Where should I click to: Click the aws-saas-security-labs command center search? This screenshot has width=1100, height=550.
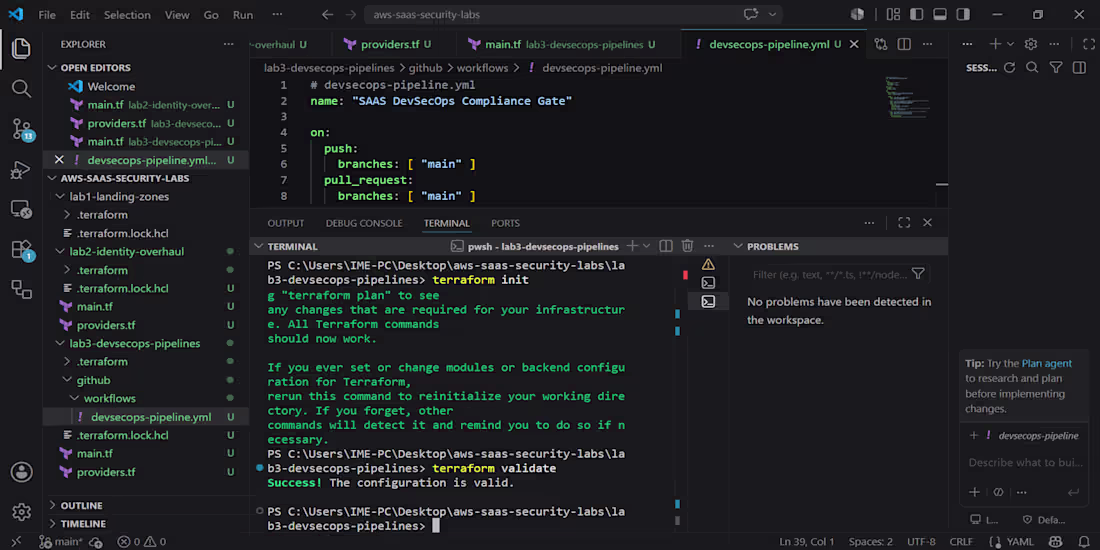(572, 15)
